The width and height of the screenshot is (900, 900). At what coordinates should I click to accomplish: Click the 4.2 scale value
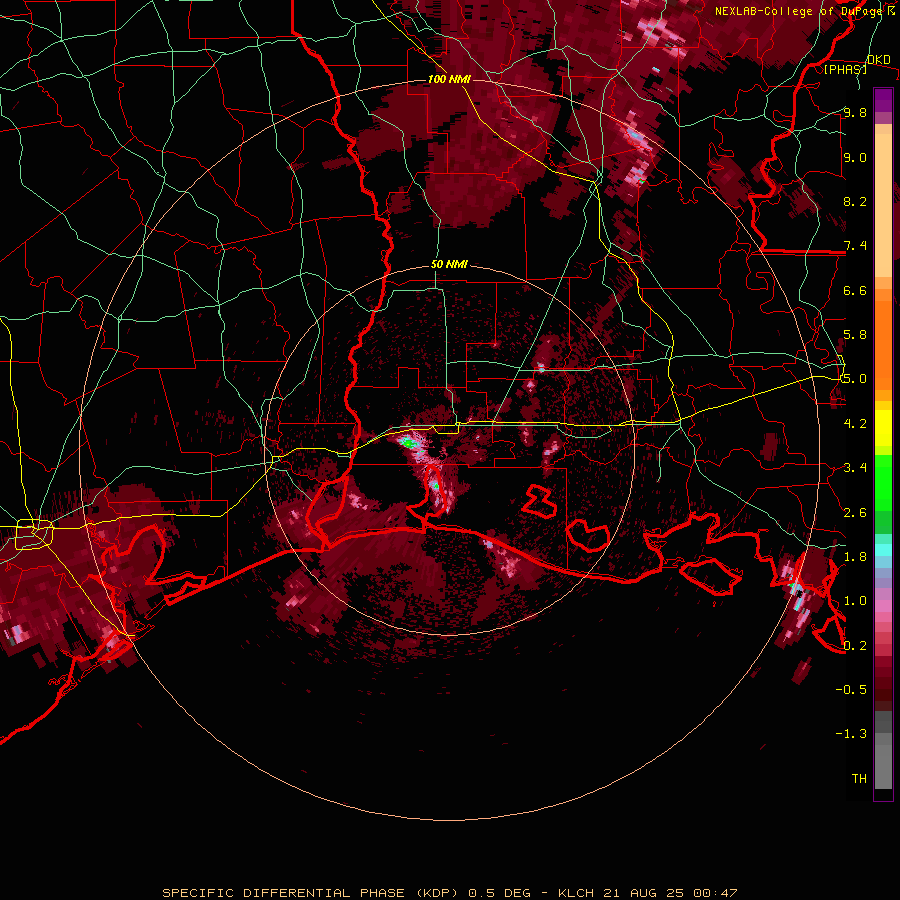[855, 424]
